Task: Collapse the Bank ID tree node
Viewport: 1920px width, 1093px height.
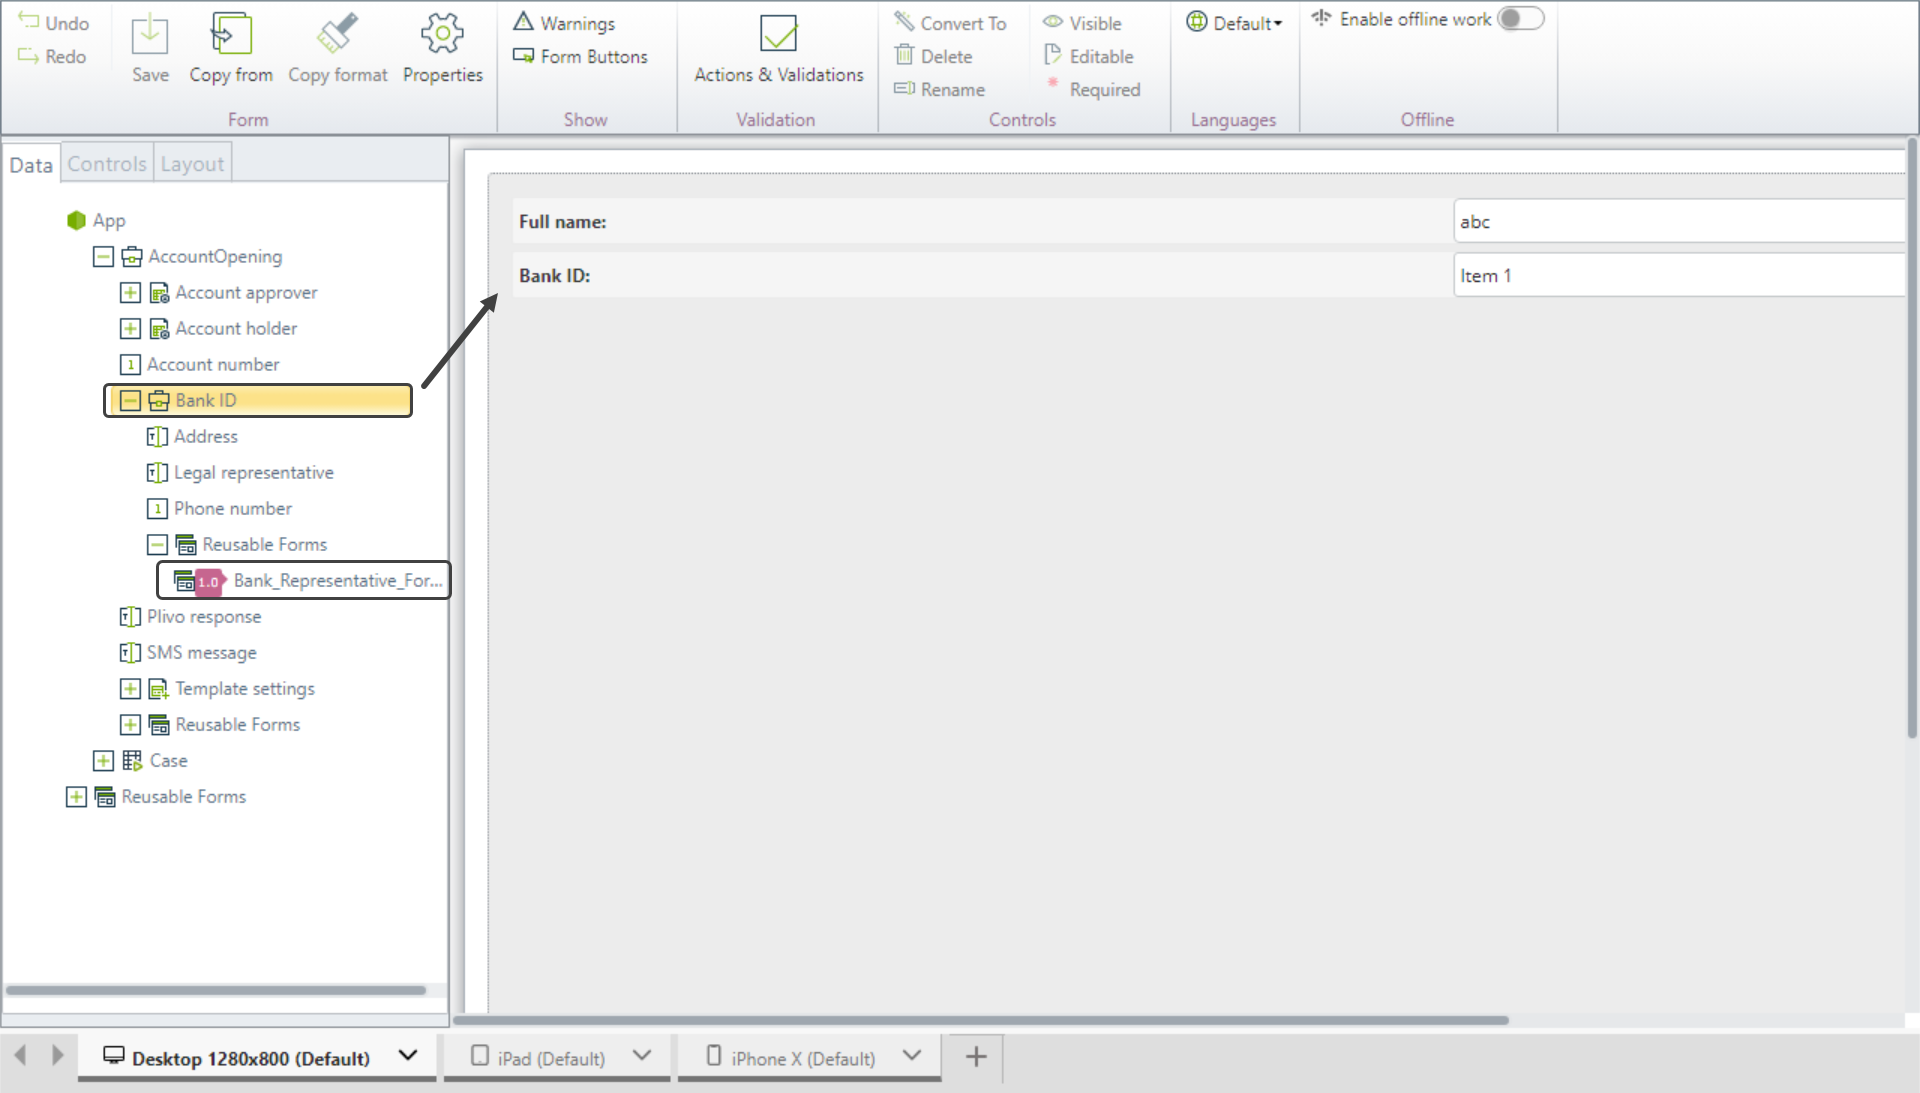Action: pos(130,400)
